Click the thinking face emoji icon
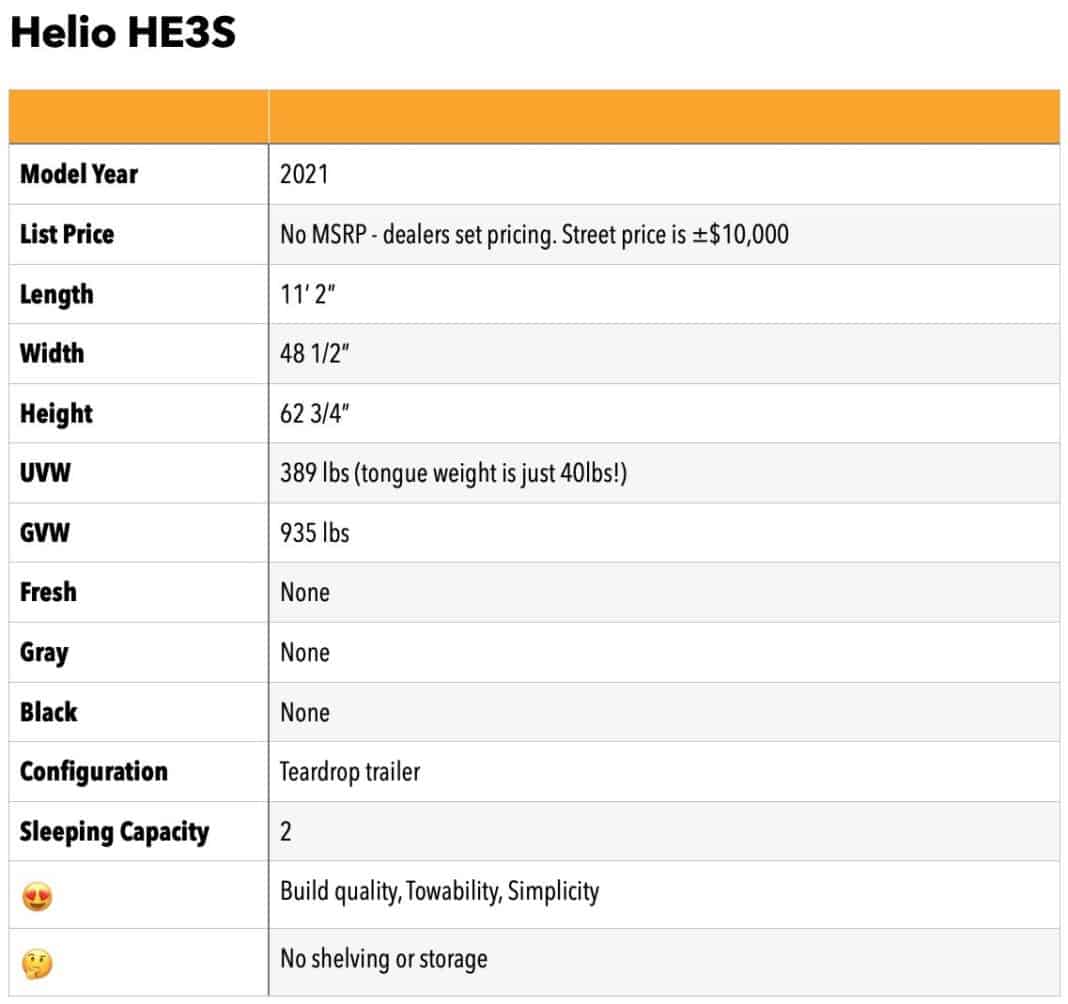 tap(37, 963)
